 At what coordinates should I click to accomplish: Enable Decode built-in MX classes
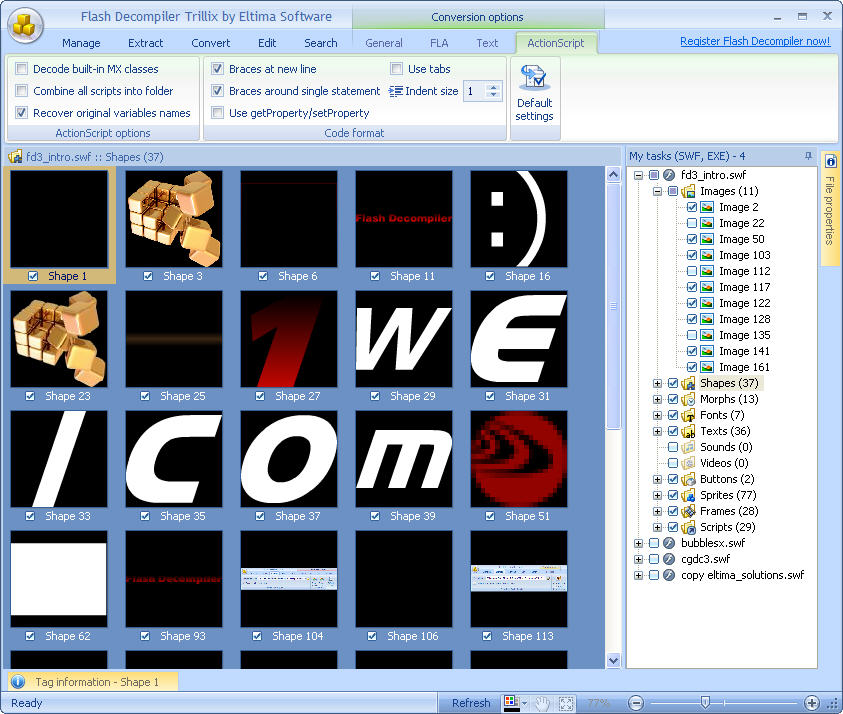coord(22,69)
